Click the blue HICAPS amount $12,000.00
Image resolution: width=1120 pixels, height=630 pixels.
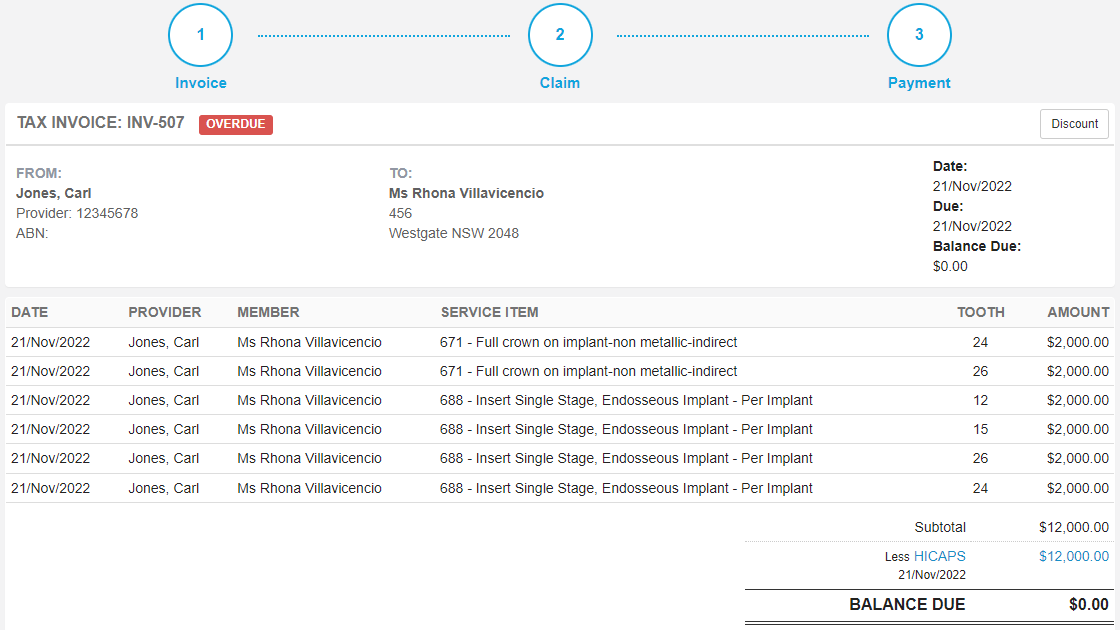[x=1075, y=555]
